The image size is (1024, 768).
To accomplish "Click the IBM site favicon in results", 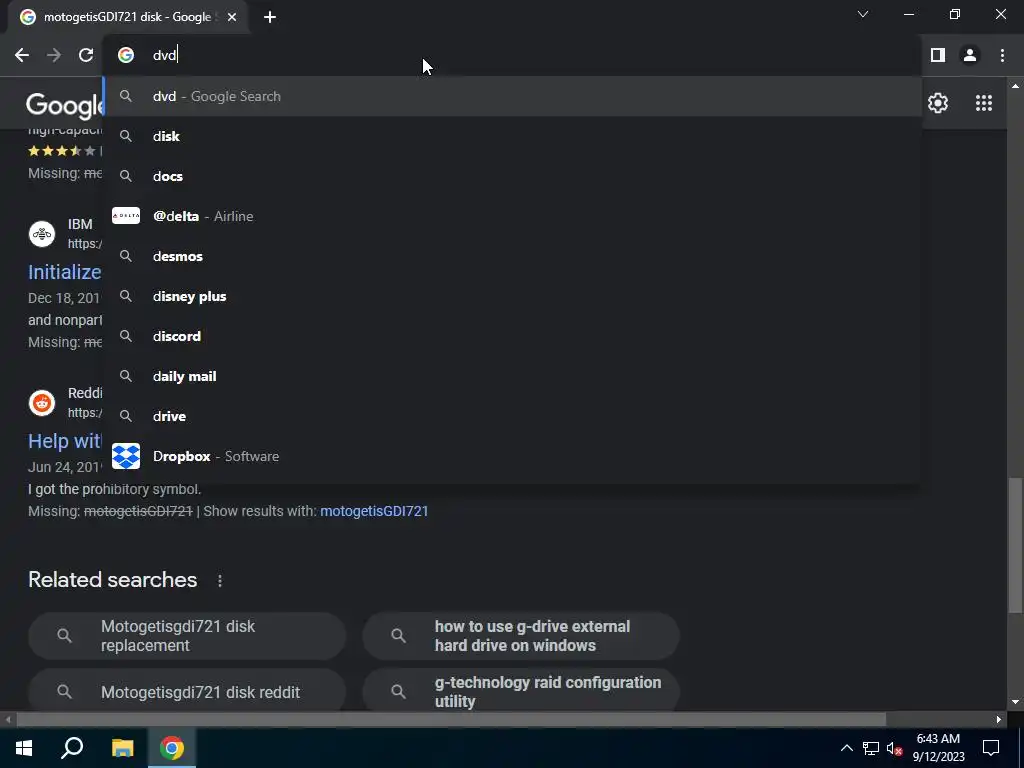I will coord(42,233).
